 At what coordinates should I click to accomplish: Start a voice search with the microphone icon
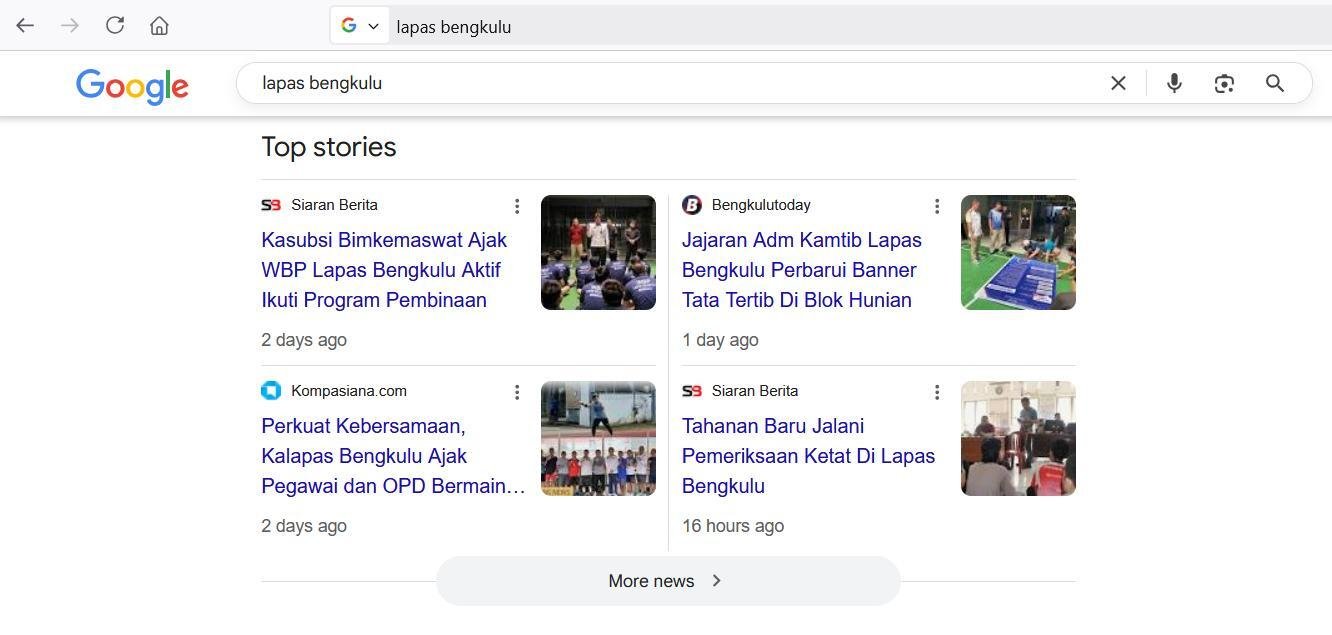1174,83
